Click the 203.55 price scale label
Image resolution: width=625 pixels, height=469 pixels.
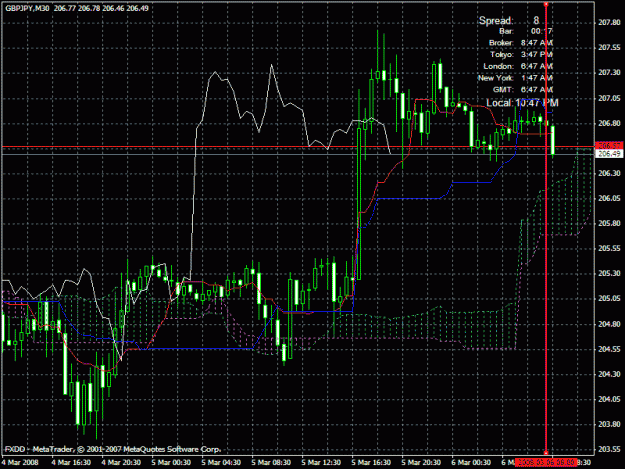click(609, 449)
